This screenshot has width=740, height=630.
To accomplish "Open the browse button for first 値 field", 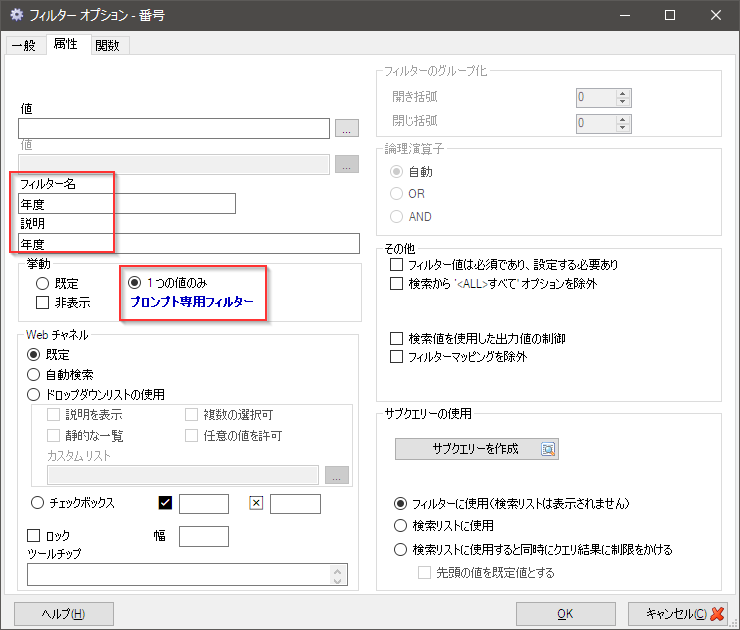I will [x=347, y=128].
